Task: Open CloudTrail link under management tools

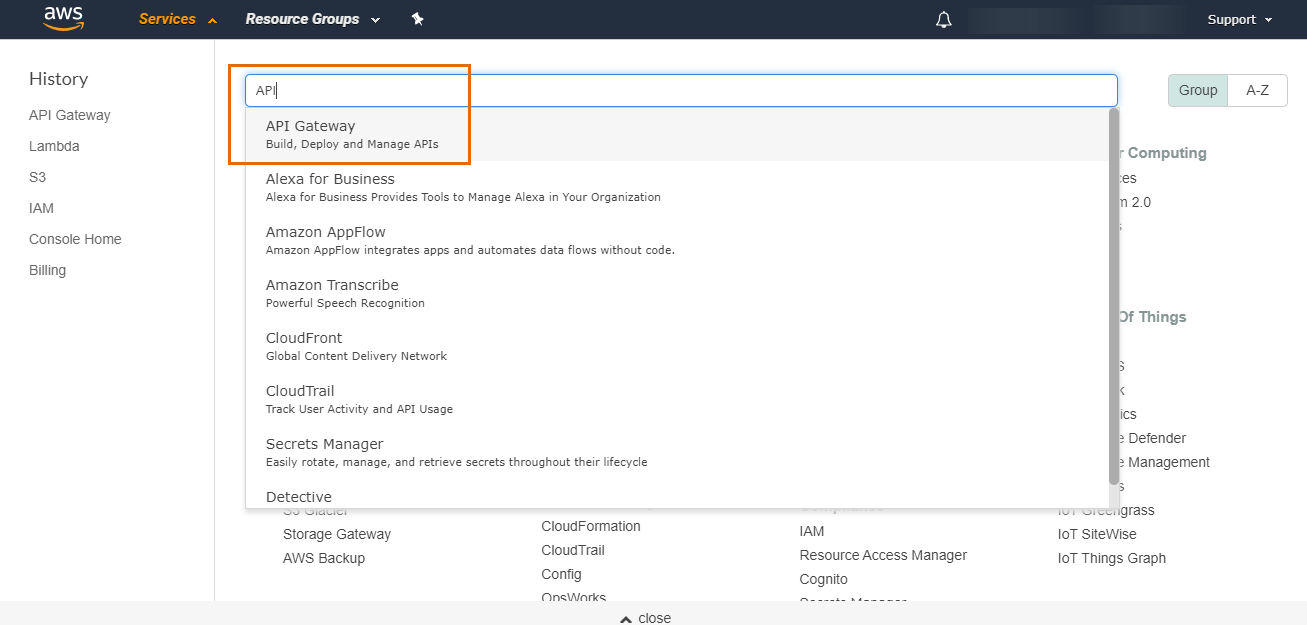Action: click(573, 550)
